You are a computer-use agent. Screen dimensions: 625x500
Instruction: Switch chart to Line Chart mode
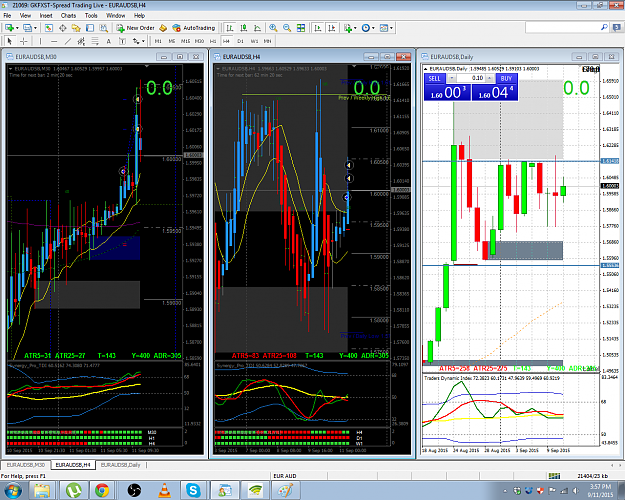[257, 28]
